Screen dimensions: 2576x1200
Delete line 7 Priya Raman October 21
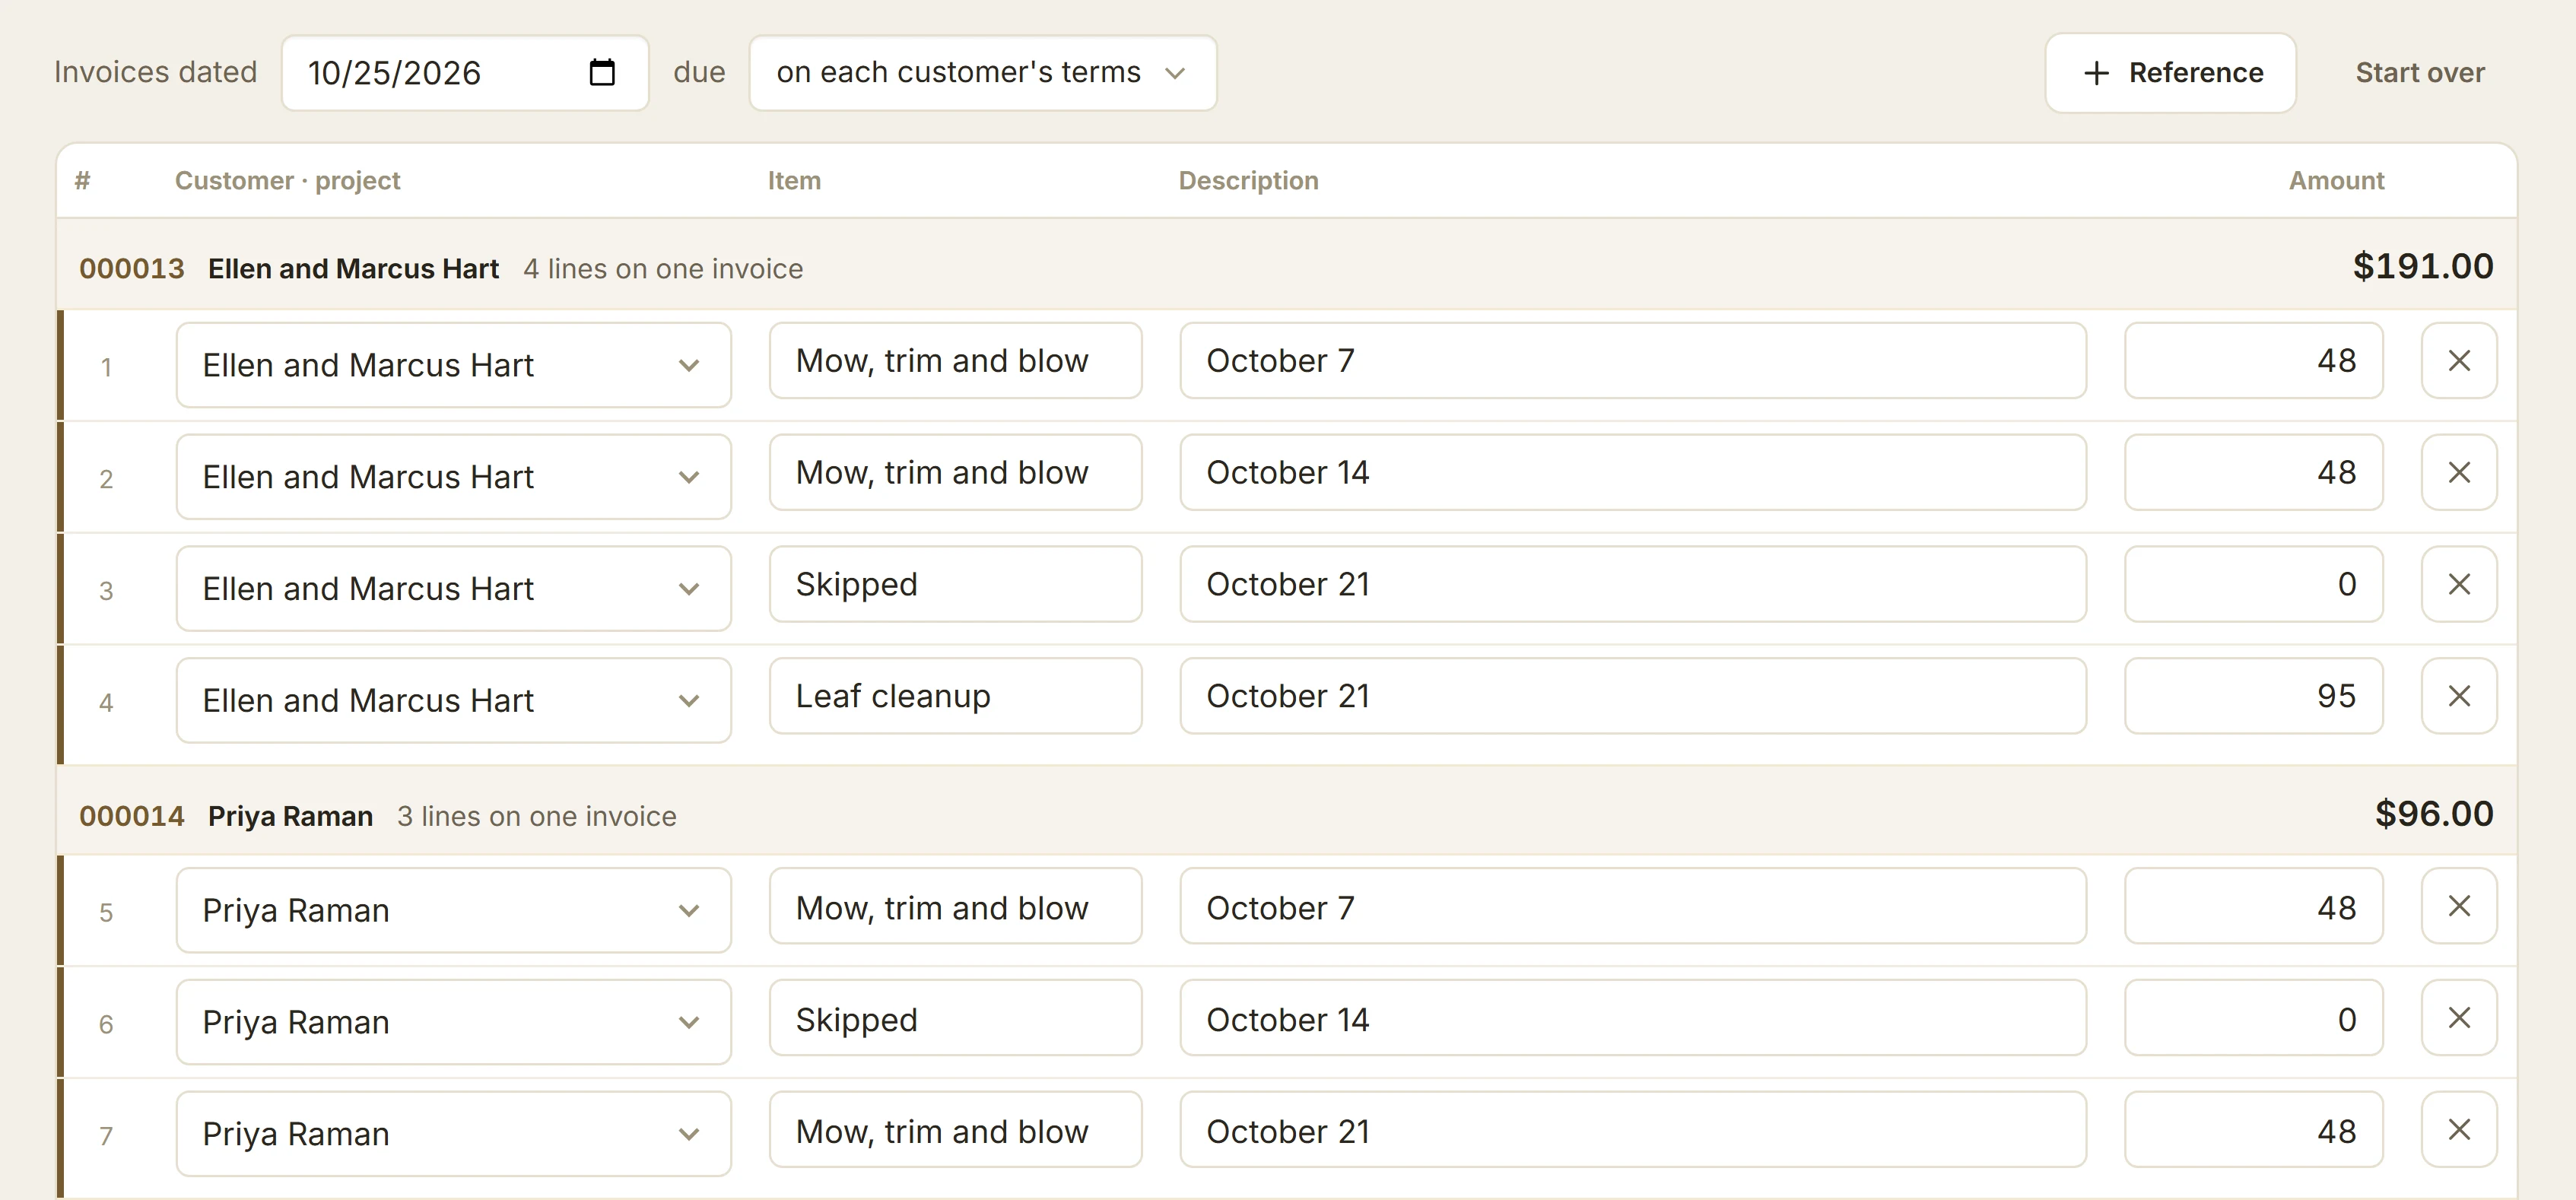point(2459,1130)
